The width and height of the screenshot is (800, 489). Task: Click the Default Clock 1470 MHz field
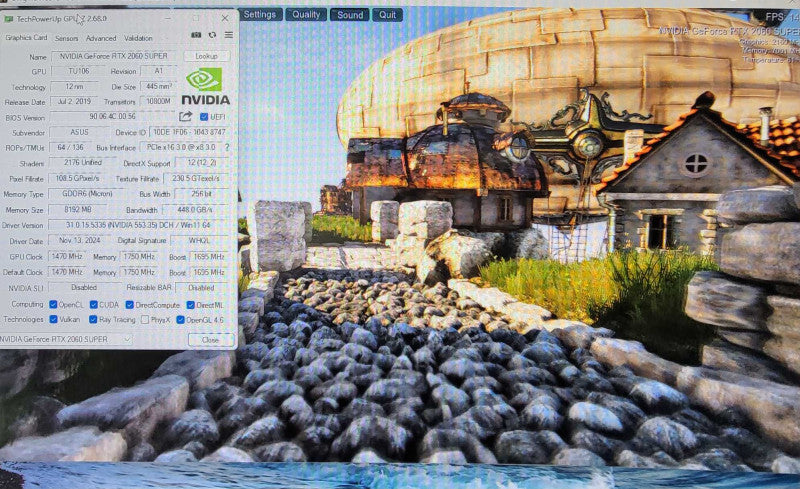tap(66, 272)
